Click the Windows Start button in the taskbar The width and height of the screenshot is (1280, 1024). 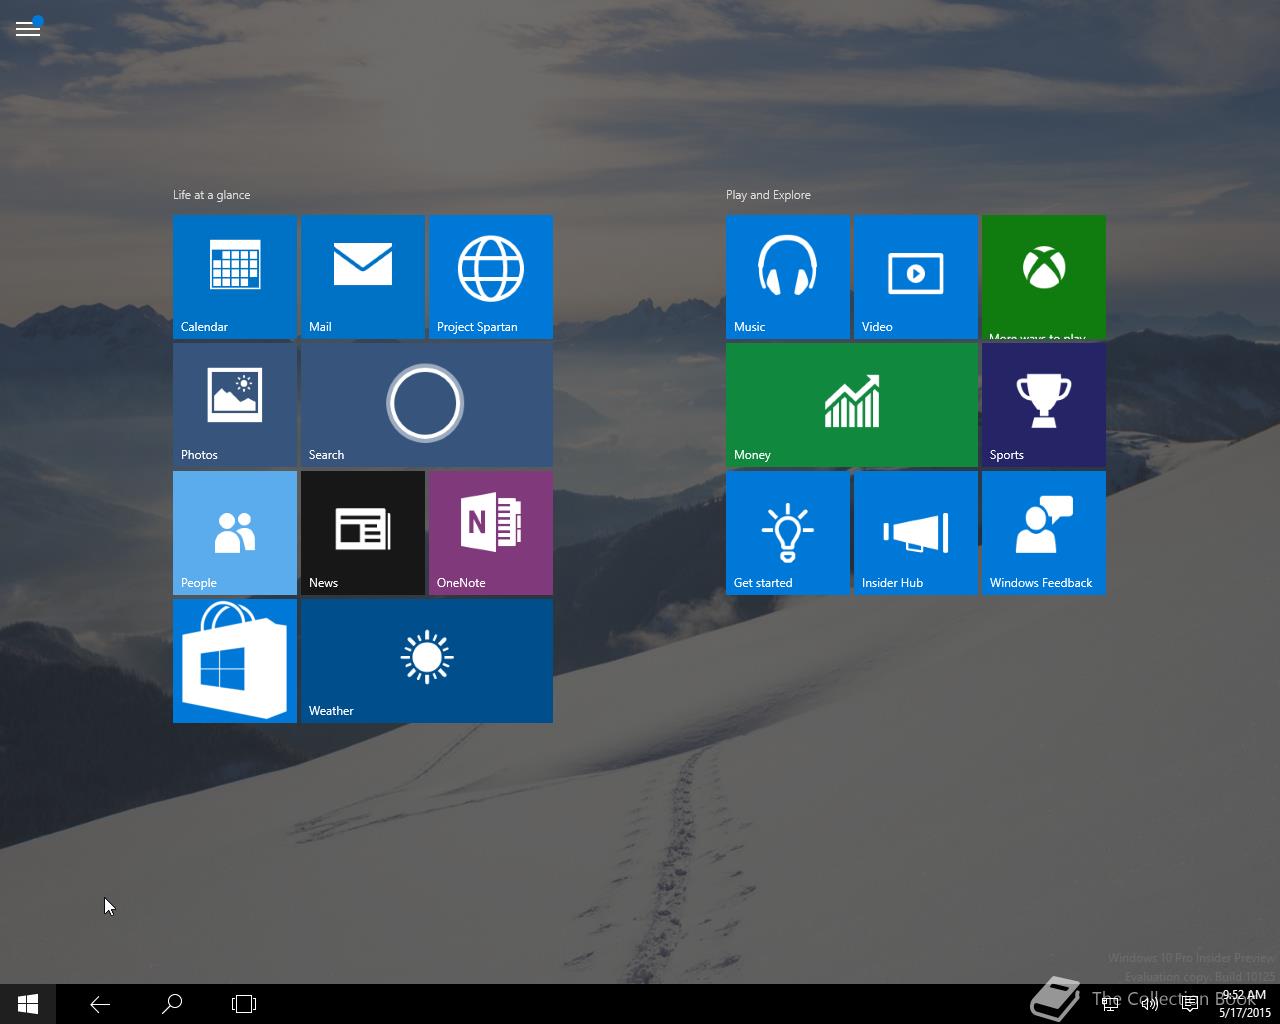(x=28, y=1004)
